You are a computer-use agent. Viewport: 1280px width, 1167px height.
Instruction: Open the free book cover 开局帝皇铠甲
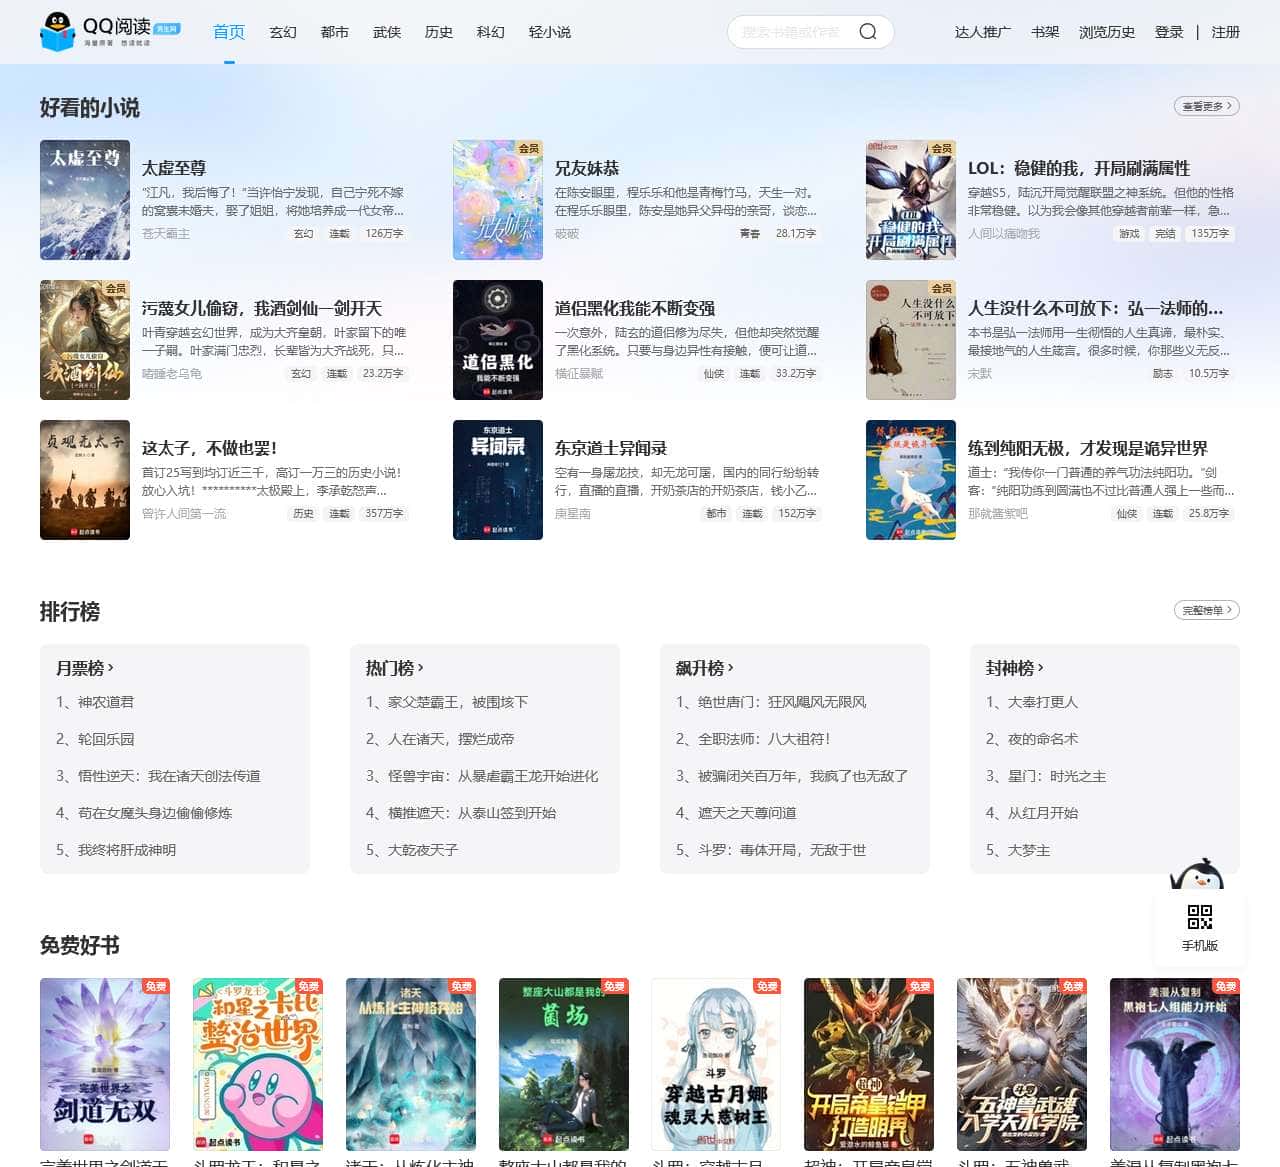(869, 1064)
